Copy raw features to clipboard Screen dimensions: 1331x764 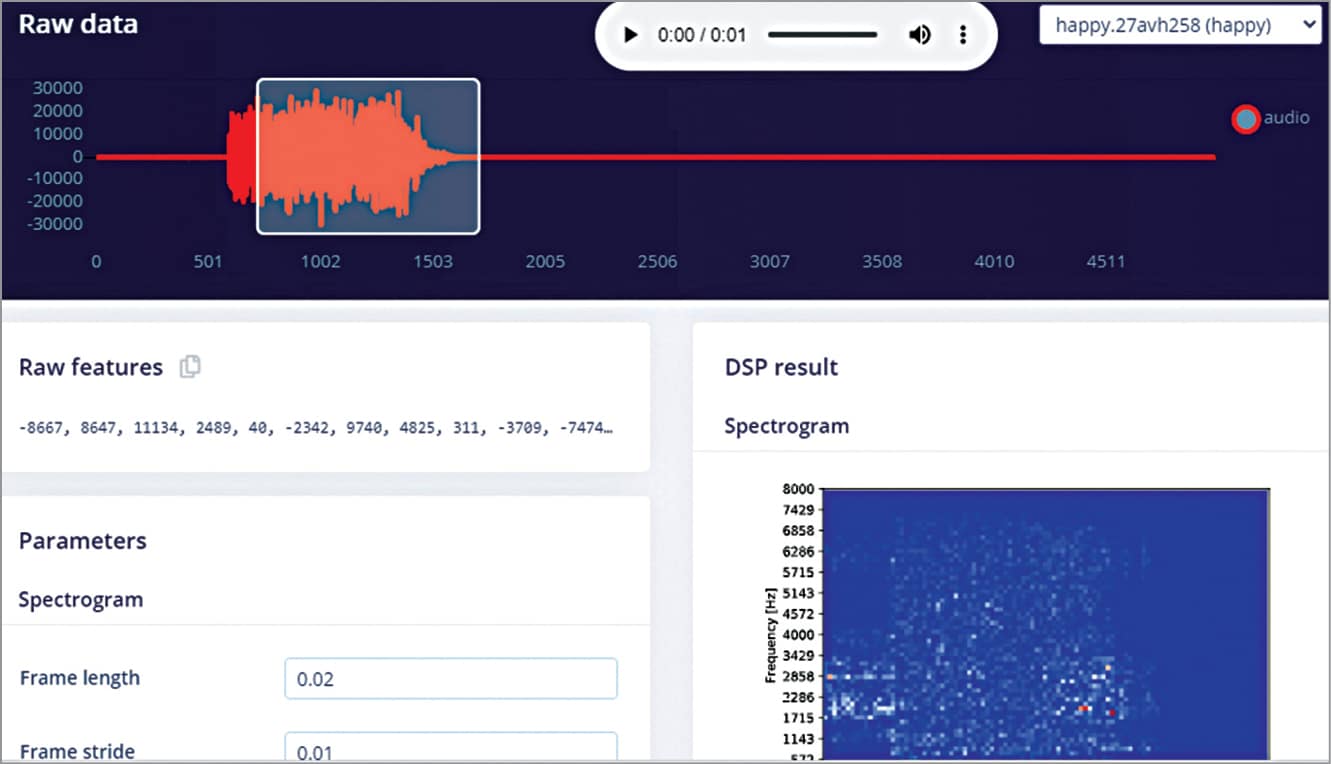tap(189, 367)
